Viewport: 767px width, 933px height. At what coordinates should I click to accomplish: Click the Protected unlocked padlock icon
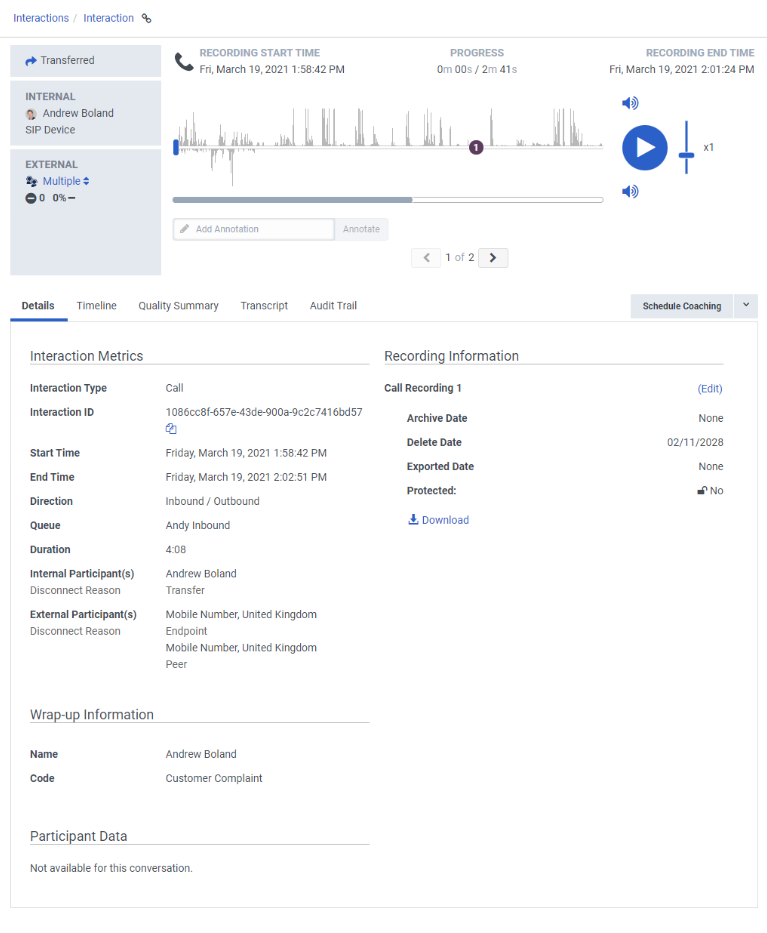702,491
